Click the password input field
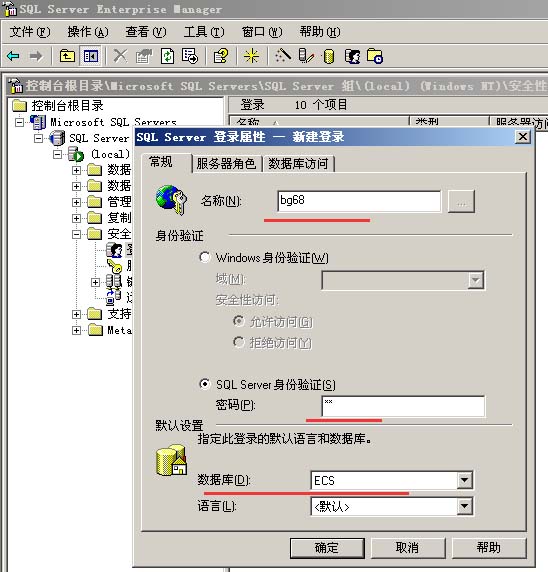Viewport: 548px width, 572px height. pyautogui.click(x=403, y=406)
